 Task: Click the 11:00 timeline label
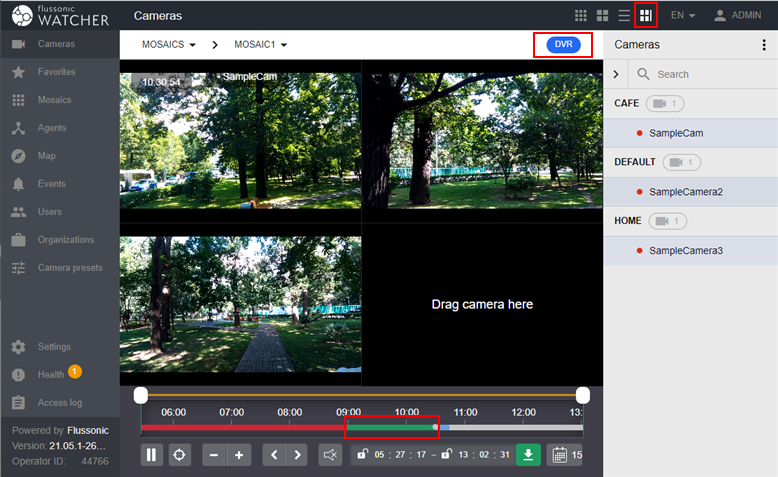click(465, 412)
